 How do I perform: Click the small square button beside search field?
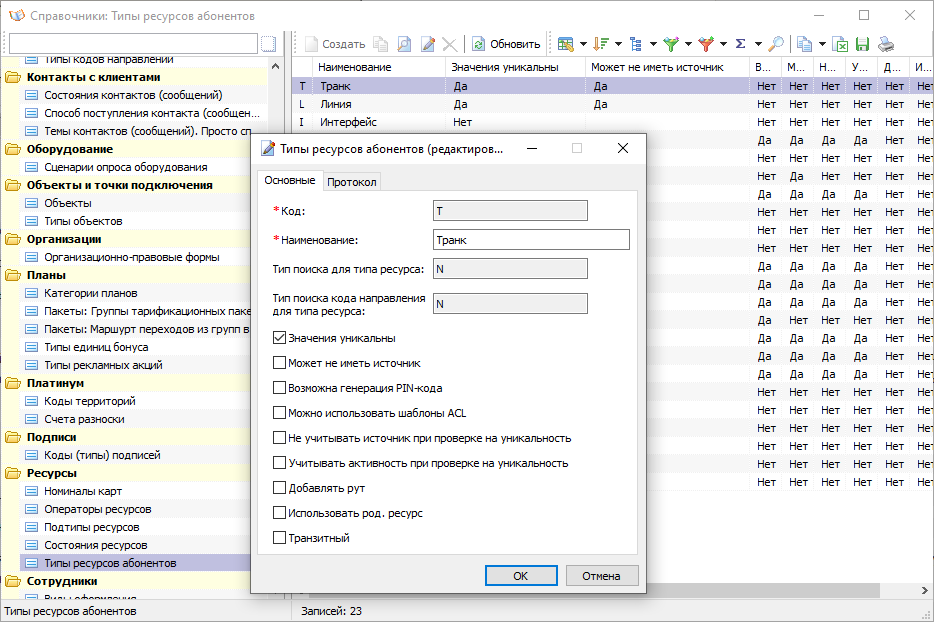269,43
